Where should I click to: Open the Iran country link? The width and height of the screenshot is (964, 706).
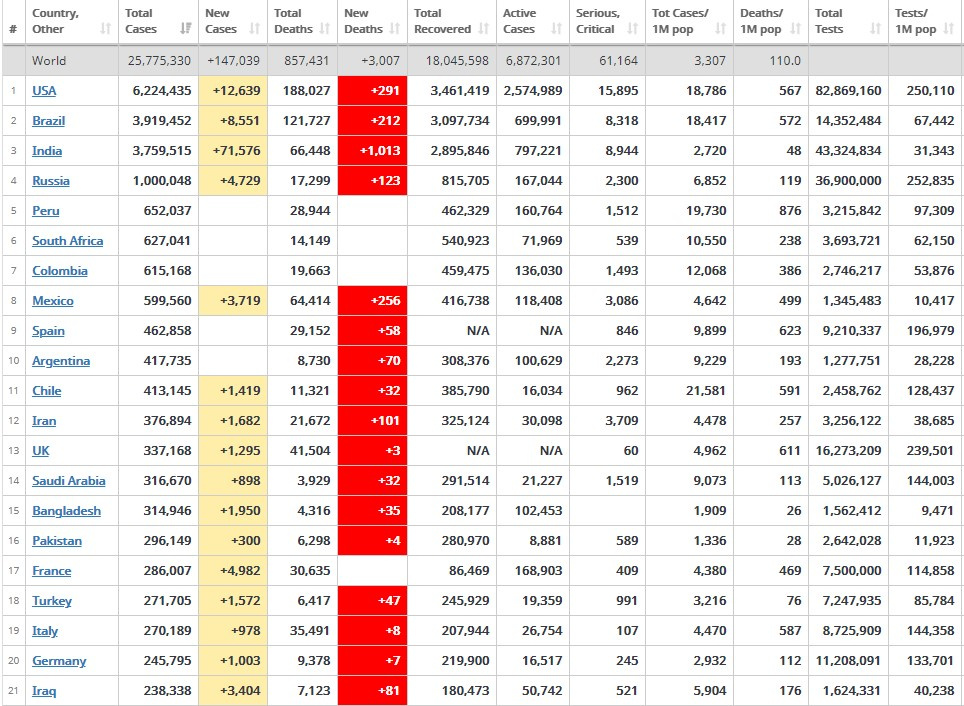point(44,421)
